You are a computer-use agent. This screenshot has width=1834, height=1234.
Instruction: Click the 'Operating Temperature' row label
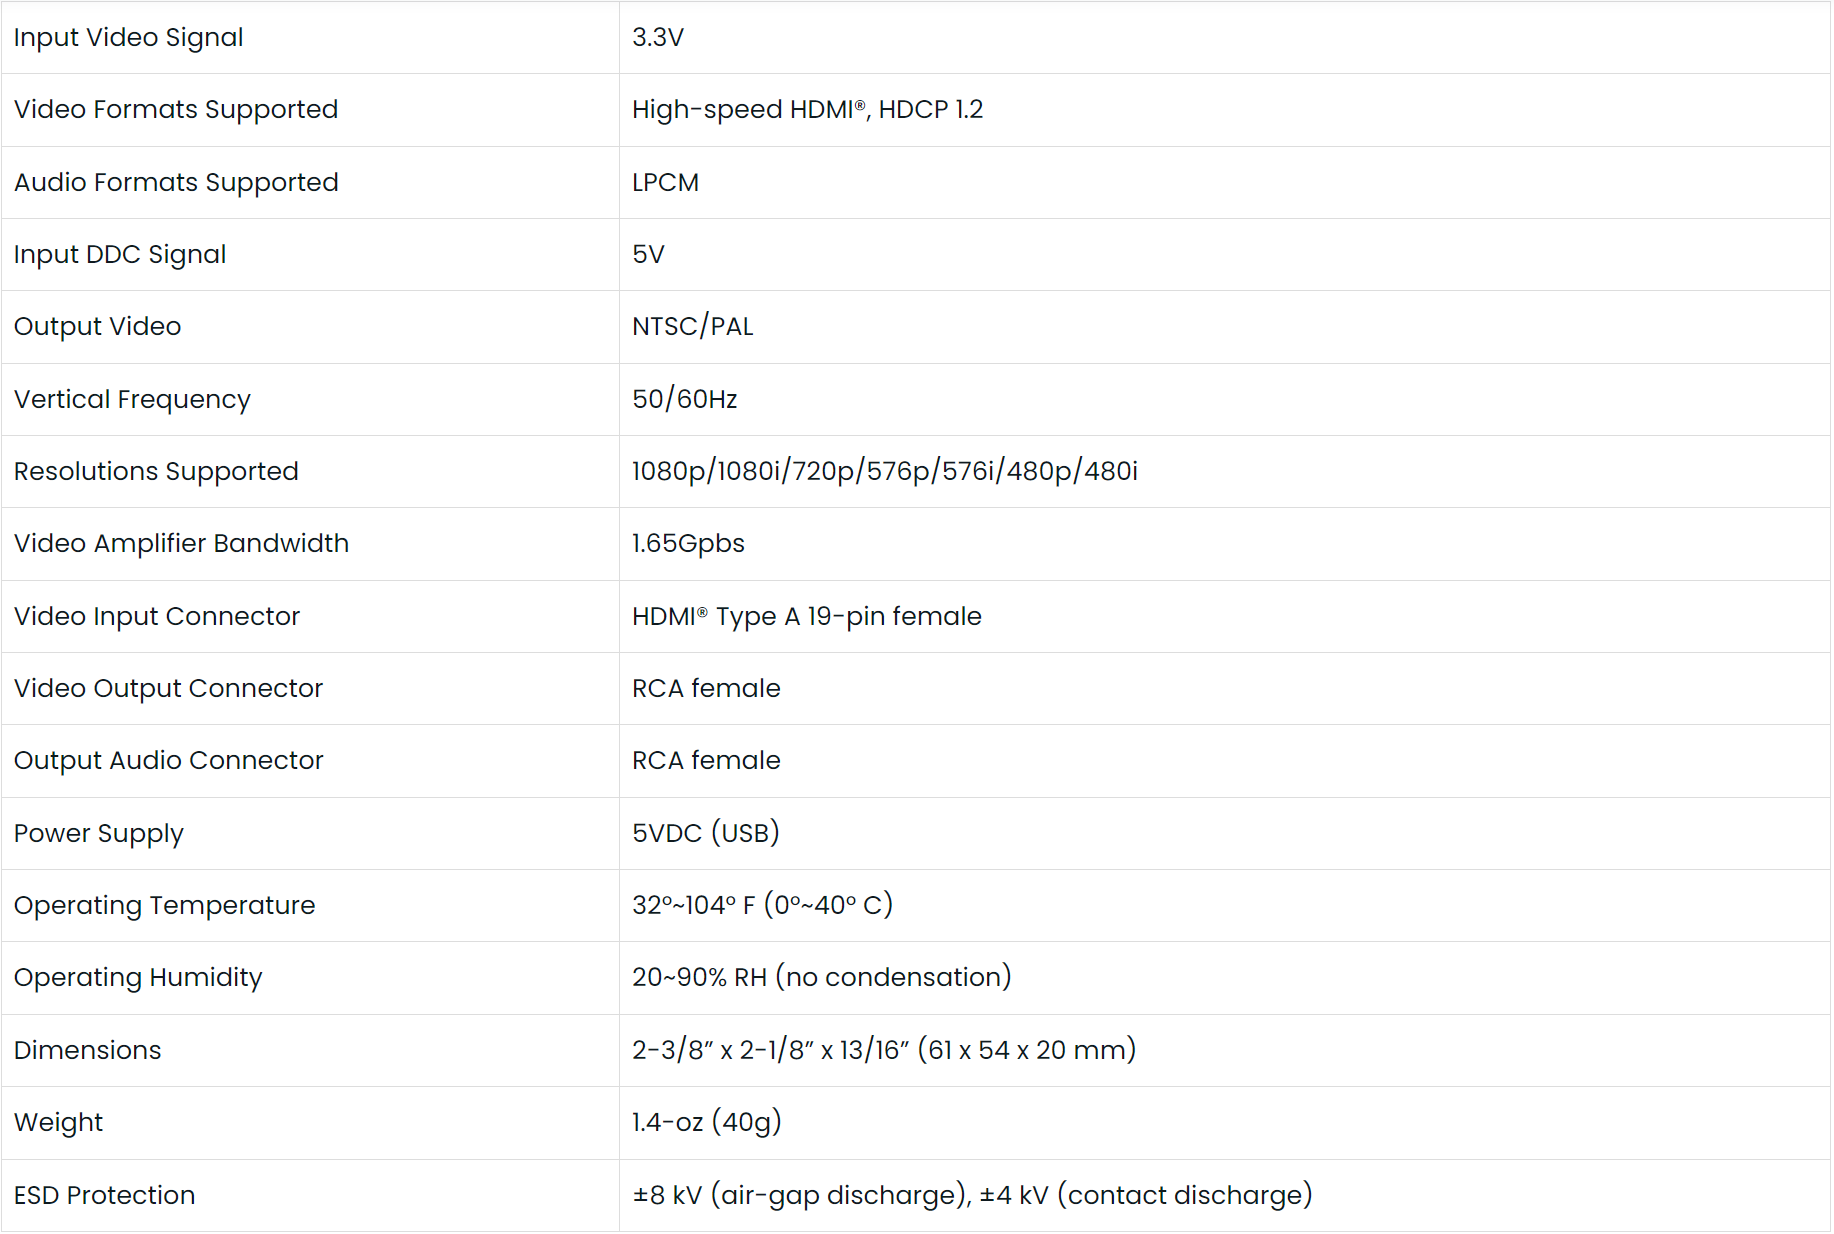(164, 906)
